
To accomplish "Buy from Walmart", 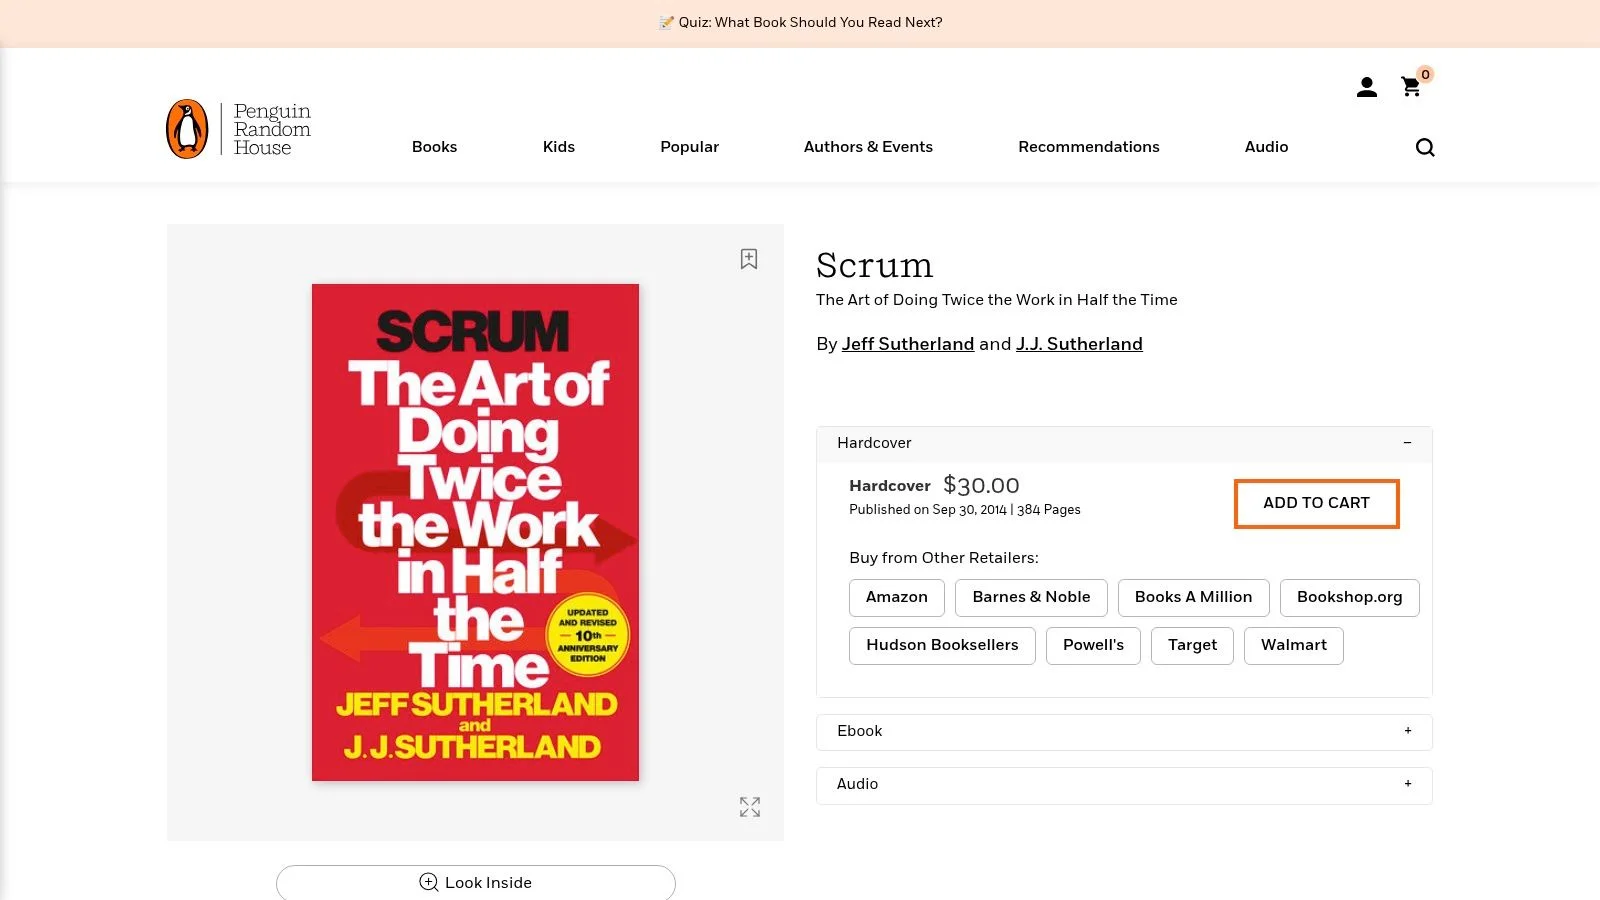I will [x=1293, y=645].
